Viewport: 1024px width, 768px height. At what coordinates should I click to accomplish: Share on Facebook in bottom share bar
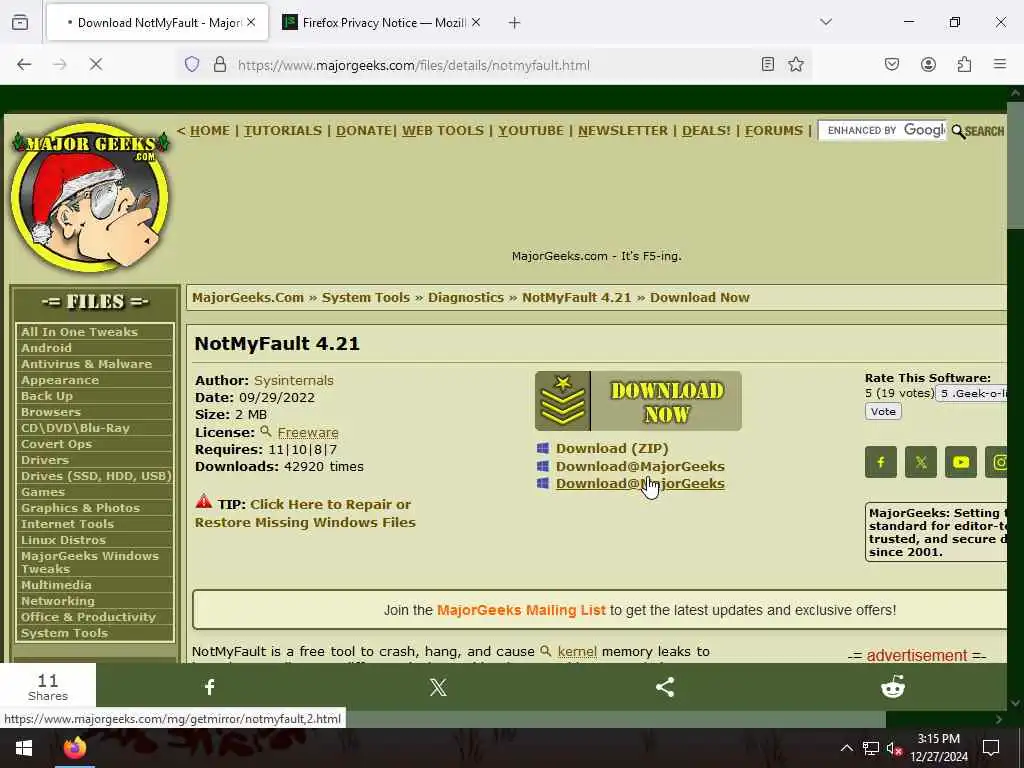point(209,687)
